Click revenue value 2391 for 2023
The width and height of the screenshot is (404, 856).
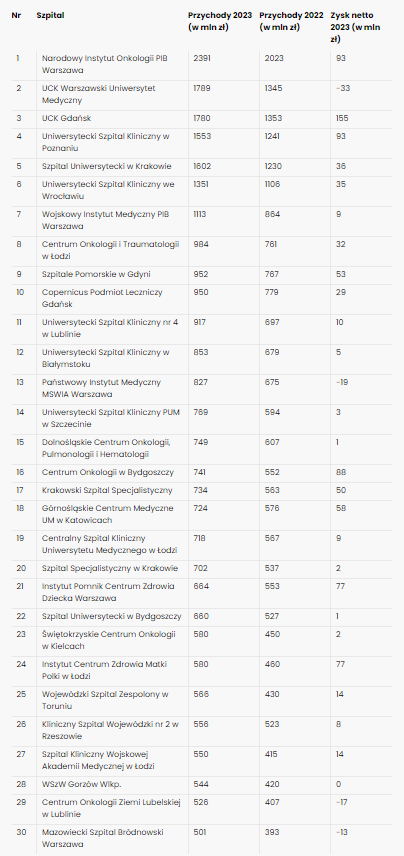pyautogui.click(x=202, y=58)
